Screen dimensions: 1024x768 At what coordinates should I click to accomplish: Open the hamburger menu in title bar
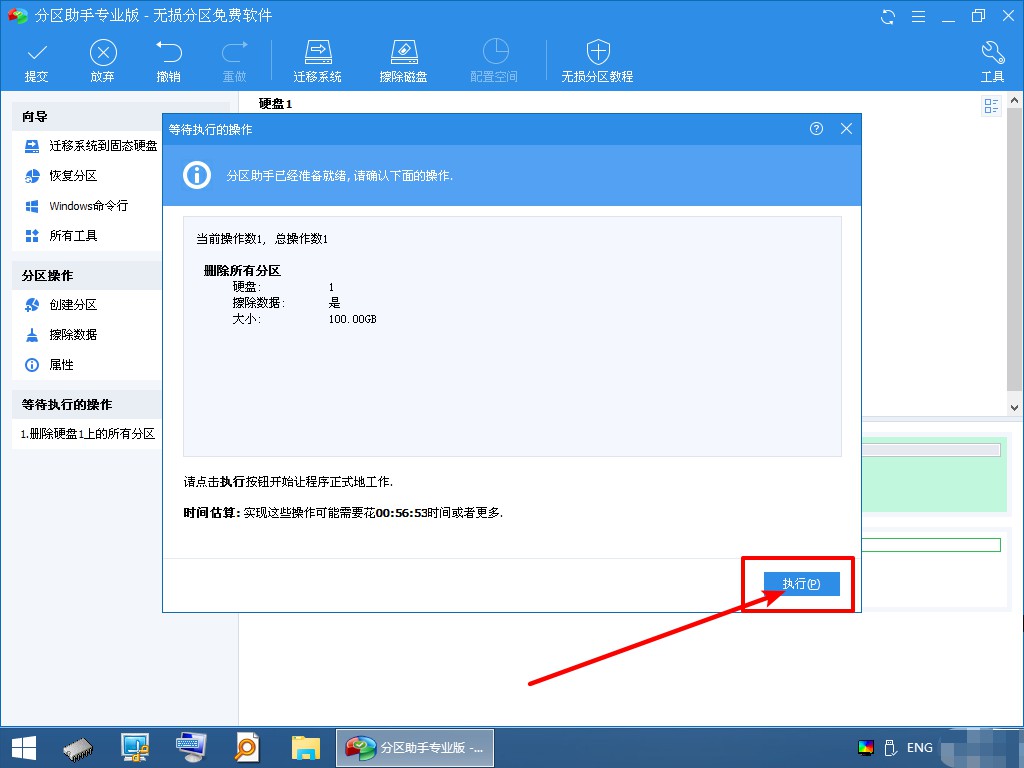coord(918,17)
